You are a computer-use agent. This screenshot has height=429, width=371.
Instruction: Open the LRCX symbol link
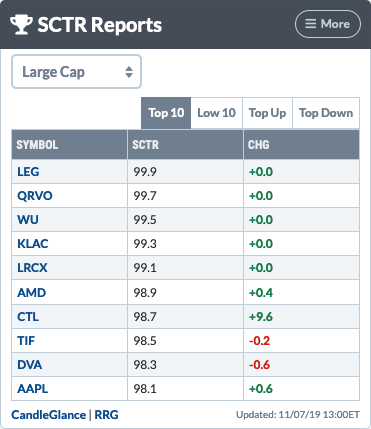(x=32, y=268)
